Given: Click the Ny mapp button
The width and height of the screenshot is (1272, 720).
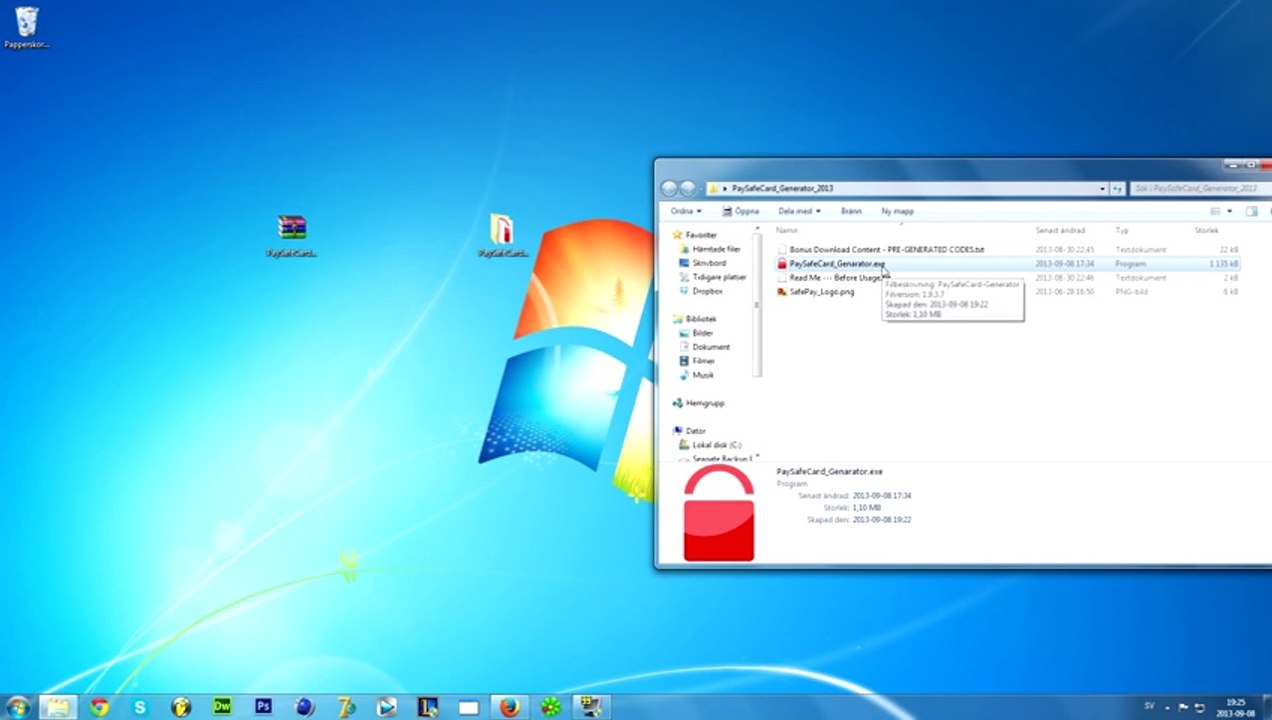Looking at the screenshot, I should (897, 211).
